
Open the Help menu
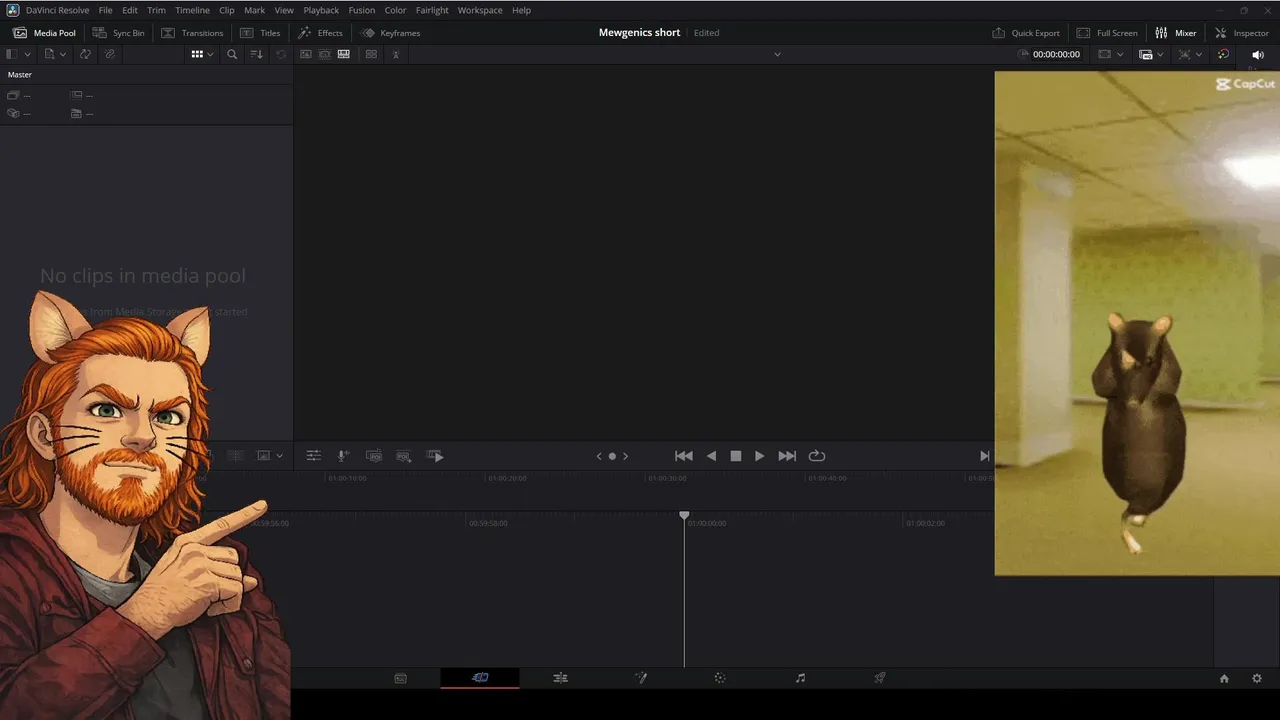pyautogui.click(x=521, y=10)
